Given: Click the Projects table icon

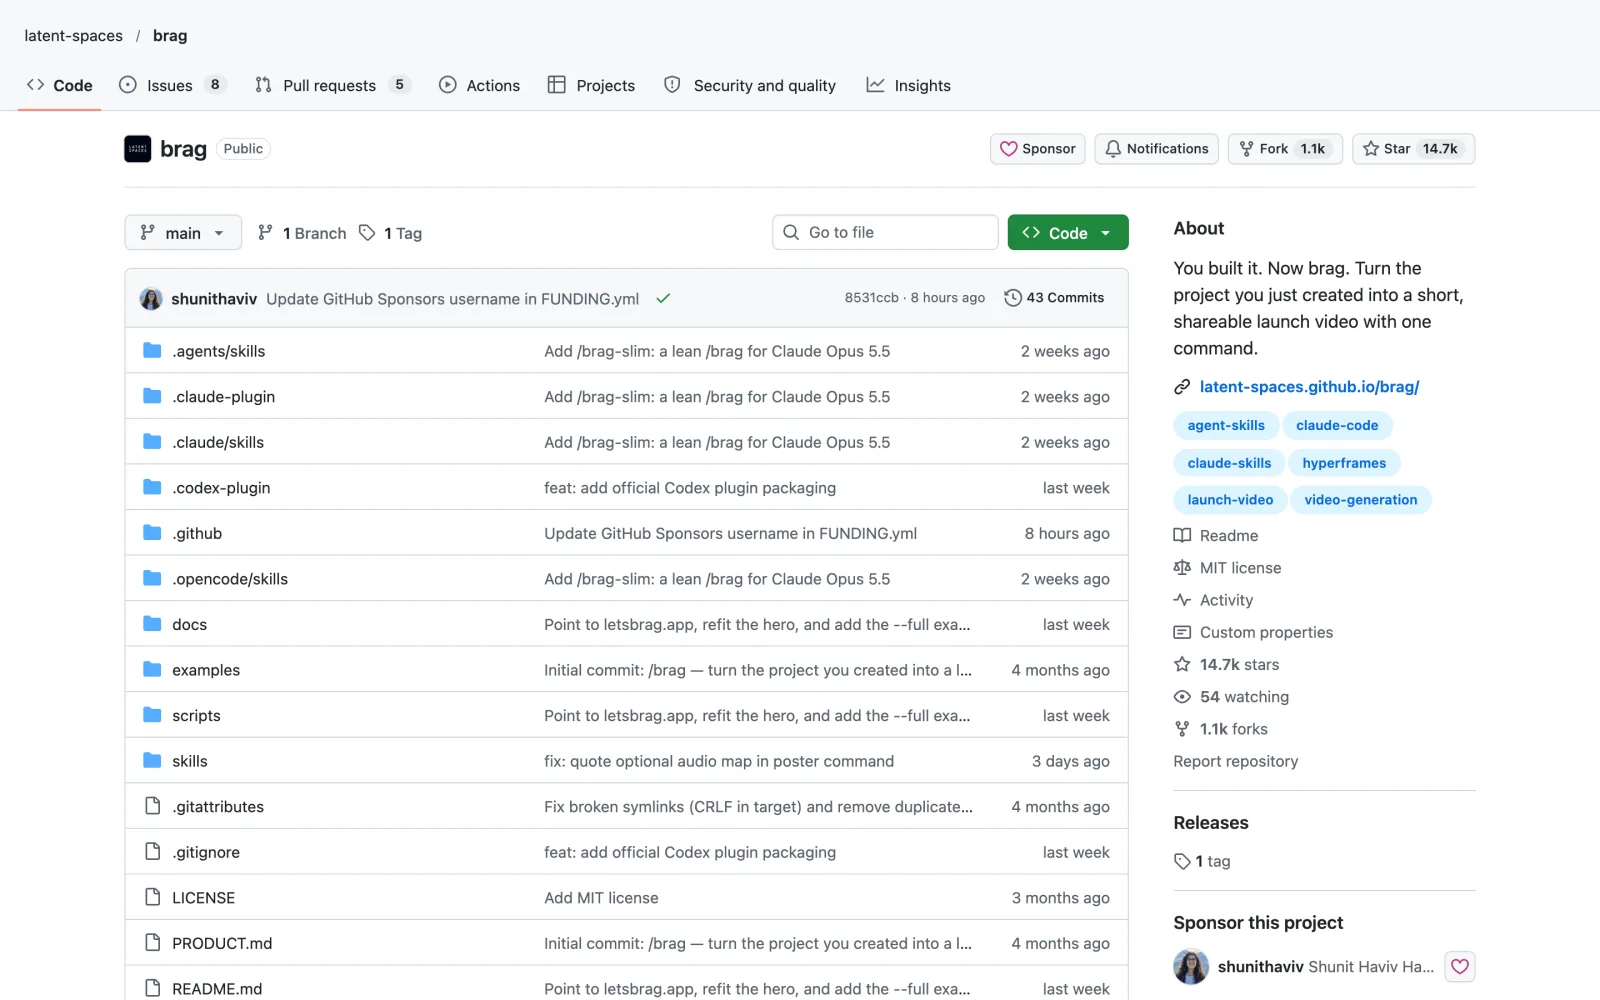Looking at the screenshot, I should click(x=557, y=85).
